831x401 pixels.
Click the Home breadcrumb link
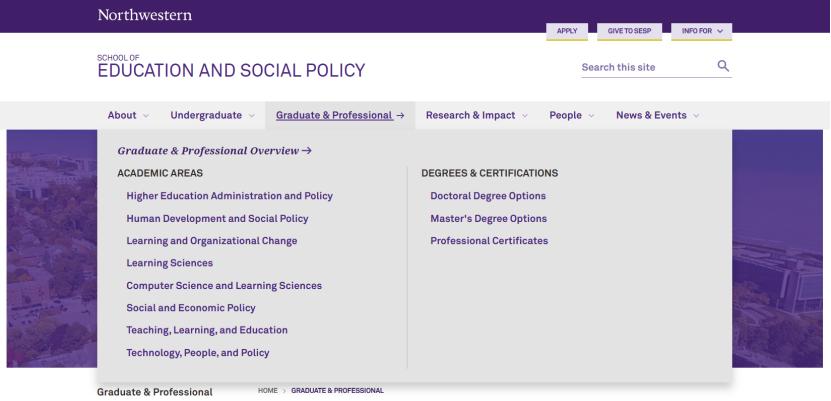pos(267,390)
